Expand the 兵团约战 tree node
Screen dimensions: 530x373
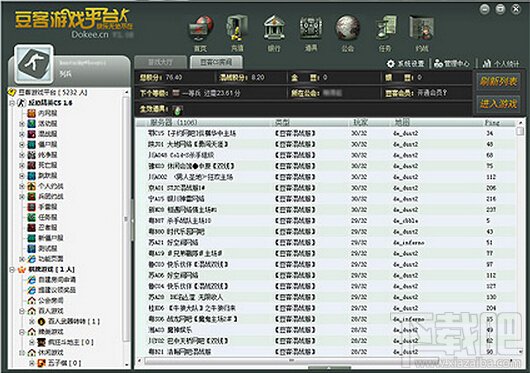tap(22, 197)
